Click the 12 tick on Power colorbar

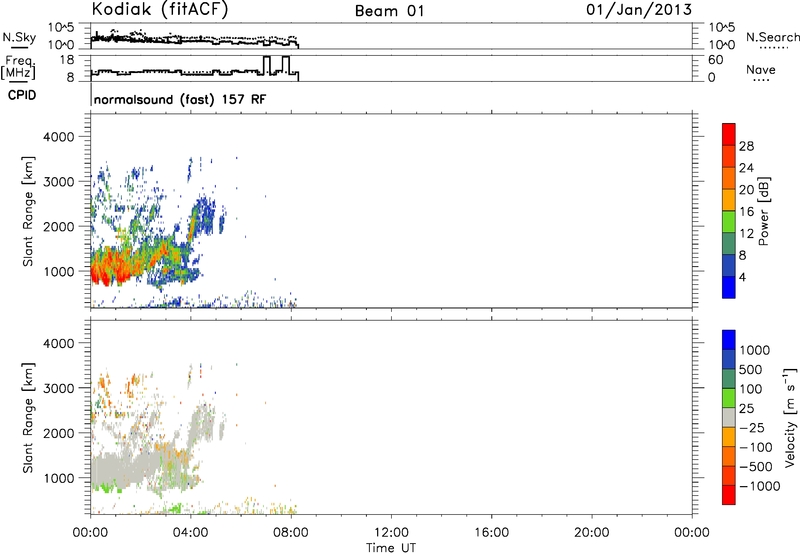click(746, 234)
